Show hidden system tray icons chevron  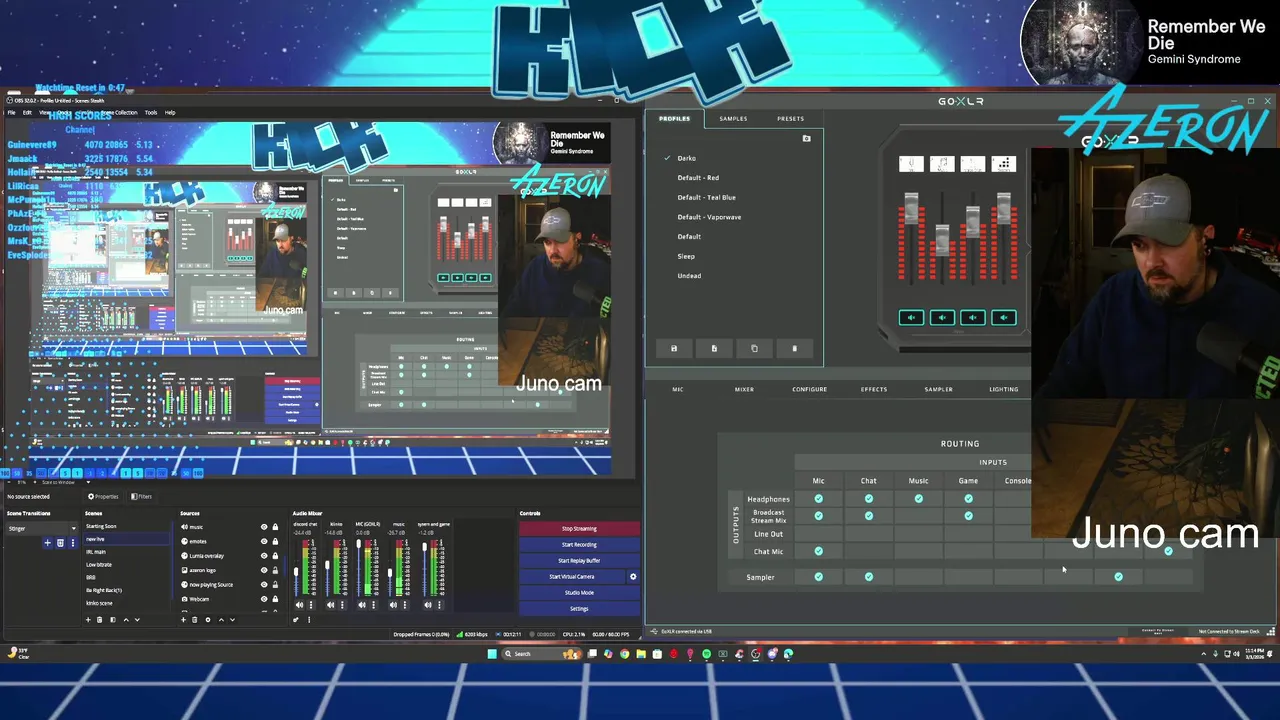(x=1203, y=654)
